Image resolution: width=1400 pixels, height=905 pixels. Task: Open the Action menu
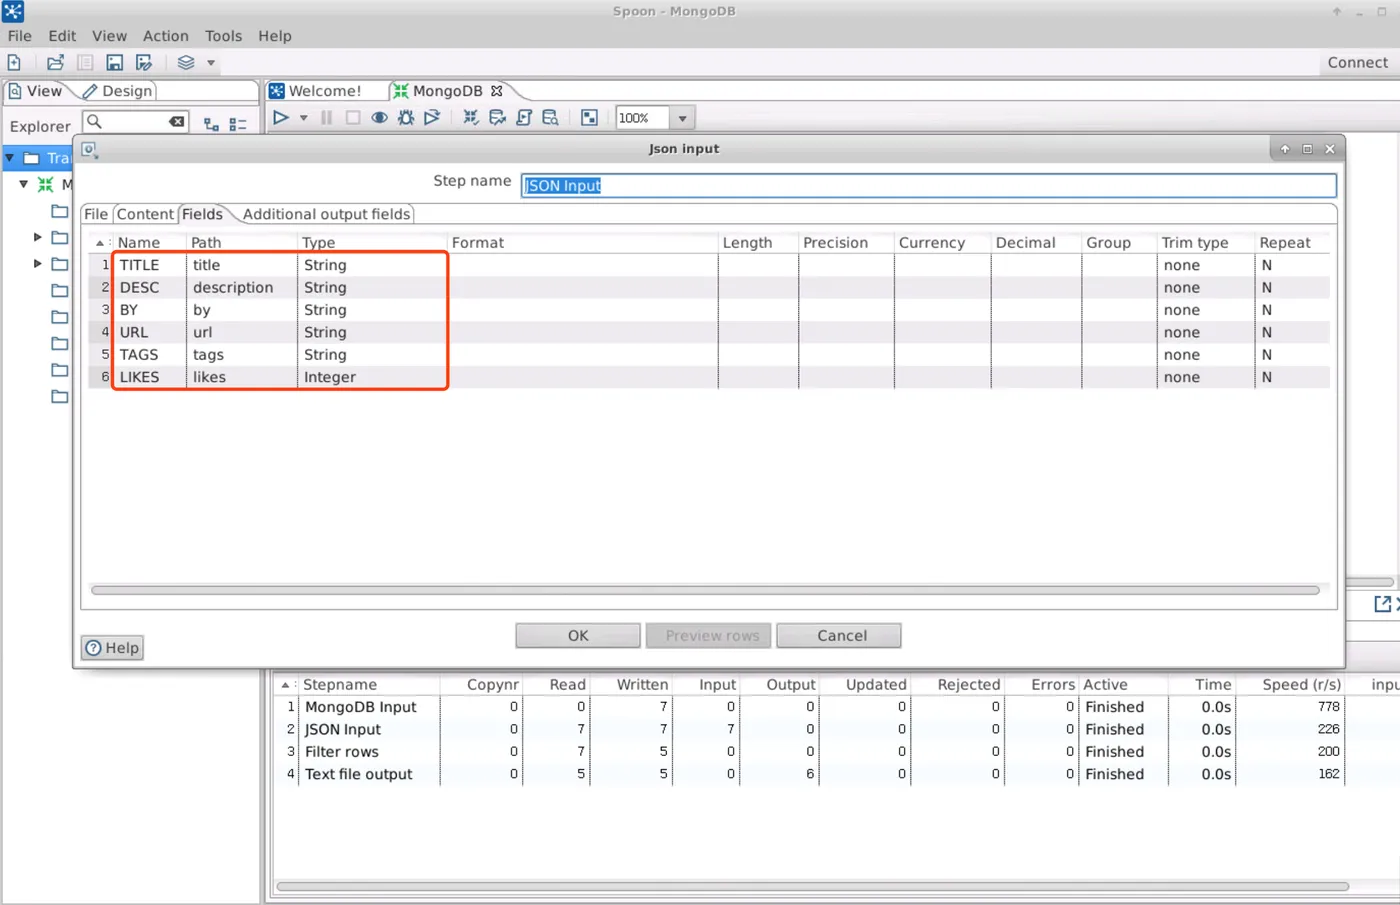tap(165, 36)
